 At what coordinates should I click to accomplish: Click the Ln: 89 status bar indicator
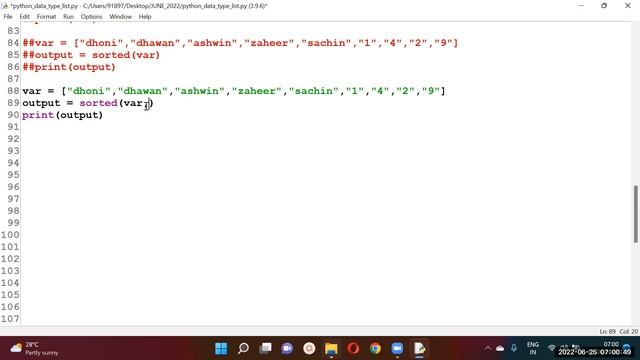[607, 331]
